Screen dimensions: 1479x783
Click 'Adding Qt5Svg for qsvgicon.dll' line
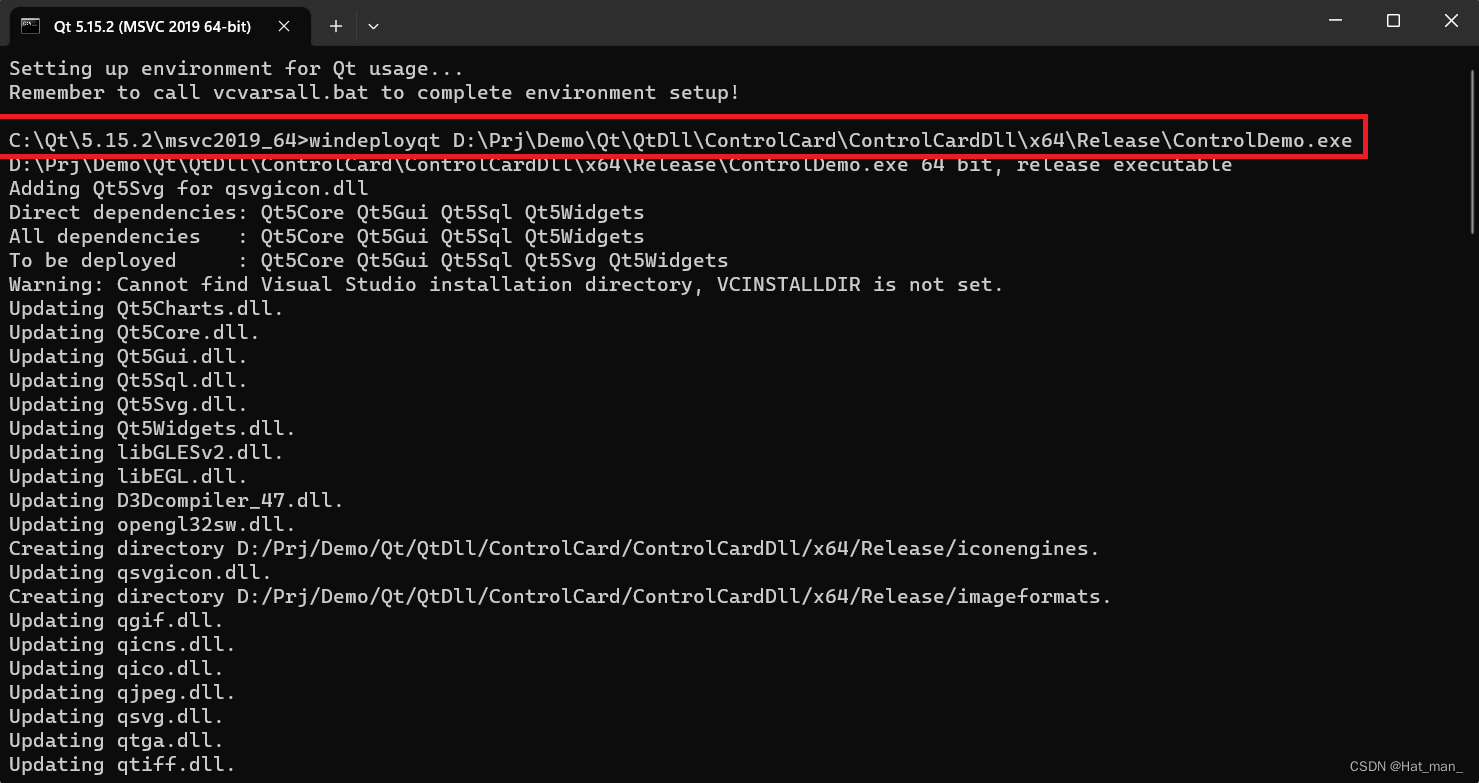click(189, 189)
